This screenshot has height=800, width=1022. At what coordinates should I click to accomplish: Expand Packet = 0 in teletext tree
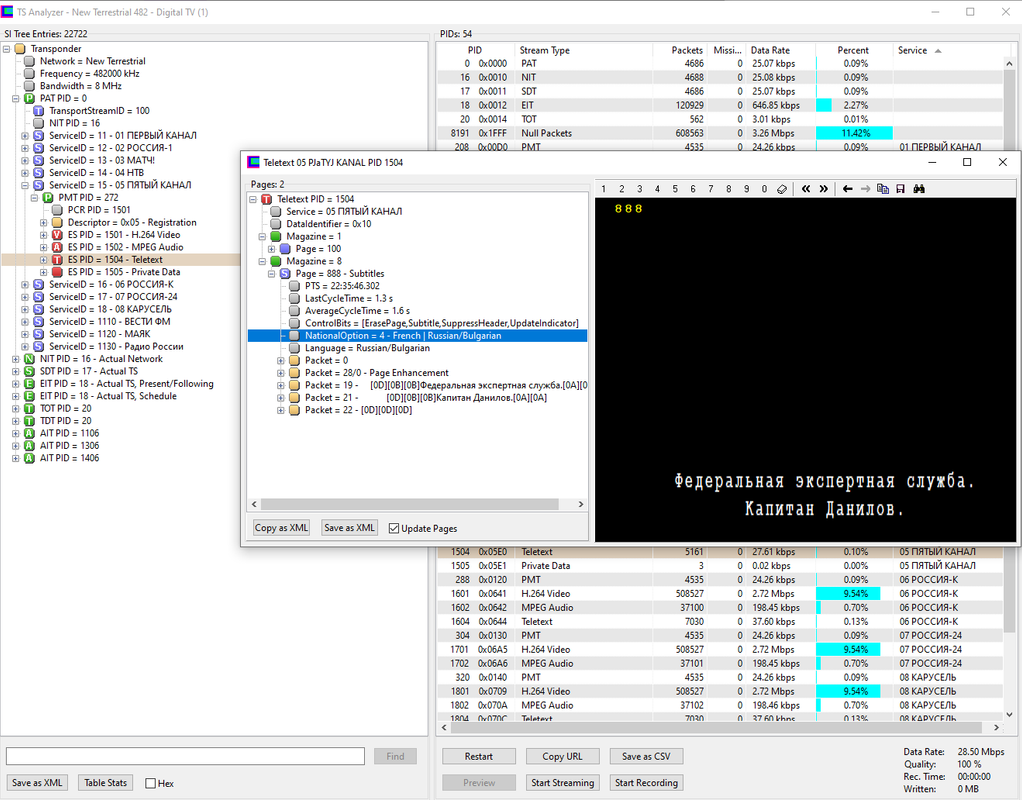[280, 360]
